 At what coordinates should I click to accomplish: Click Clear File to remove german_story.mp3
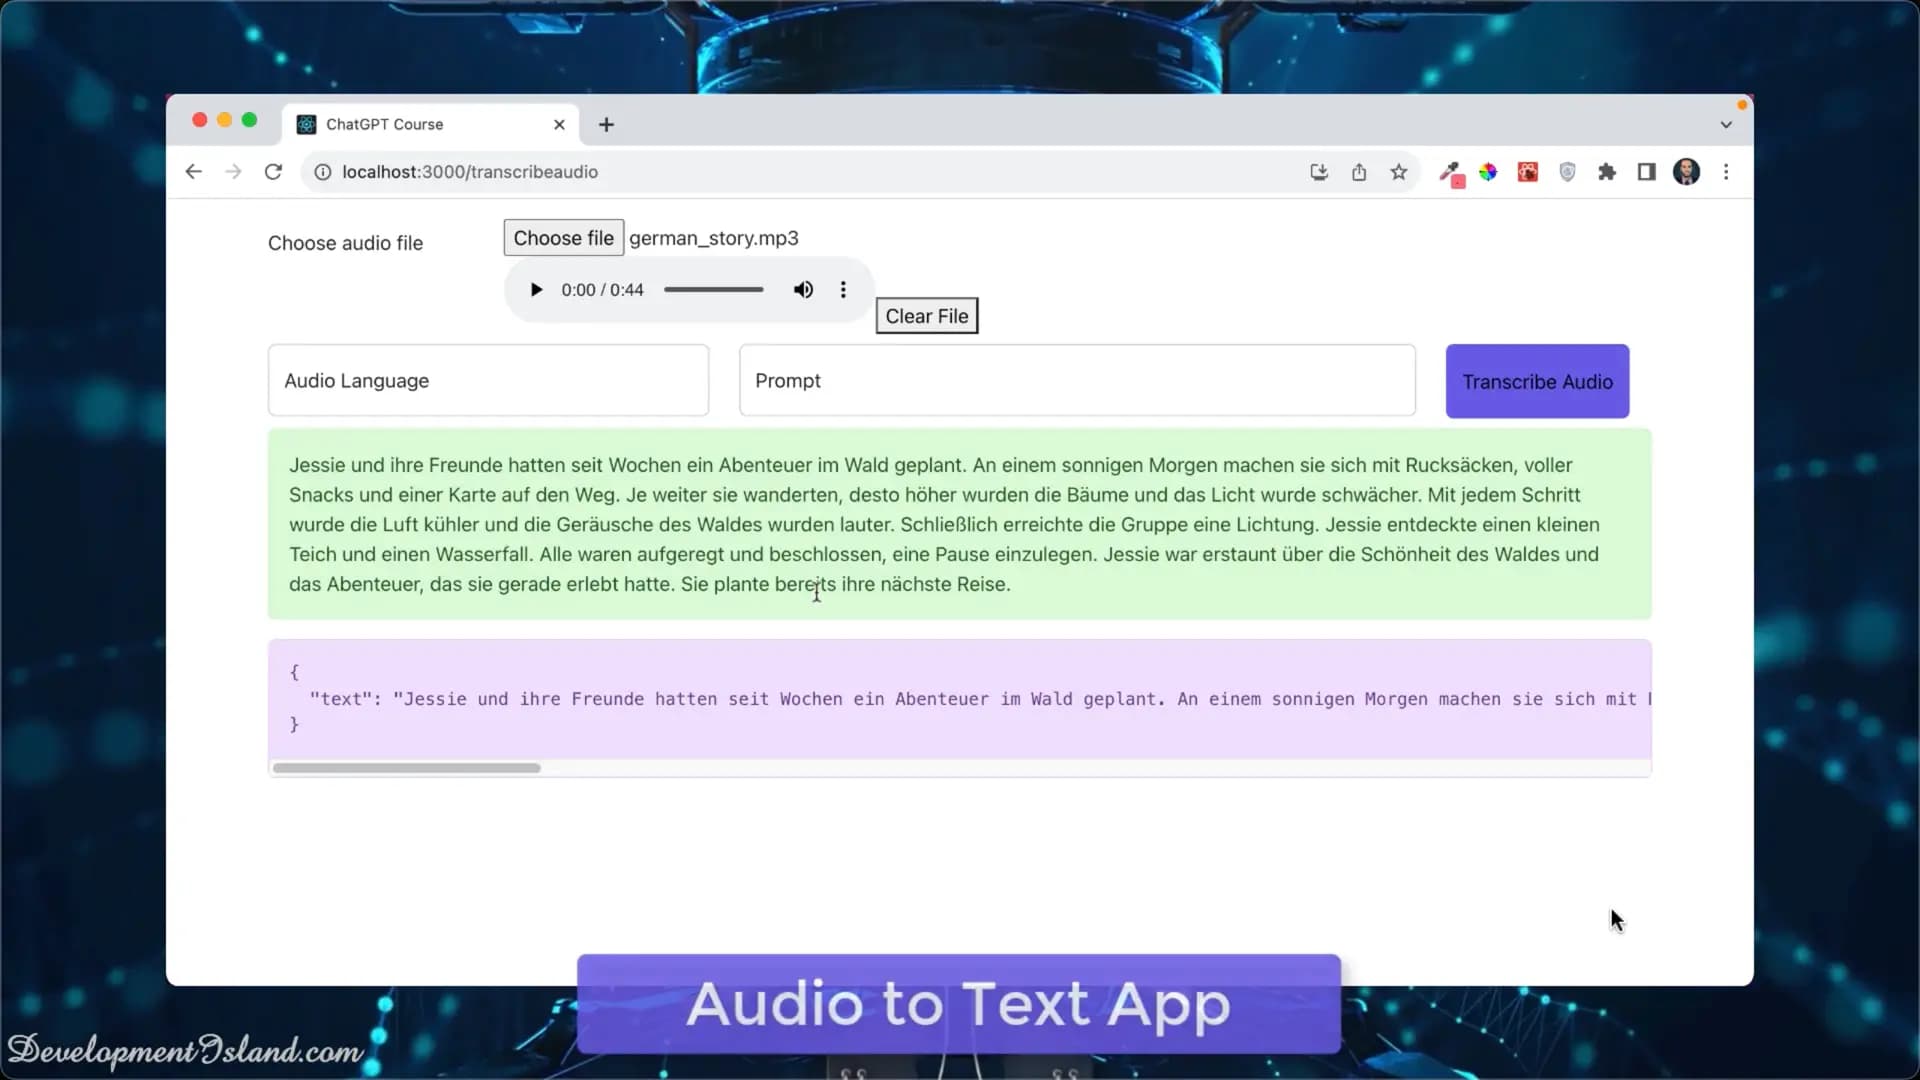coord(926,315)
